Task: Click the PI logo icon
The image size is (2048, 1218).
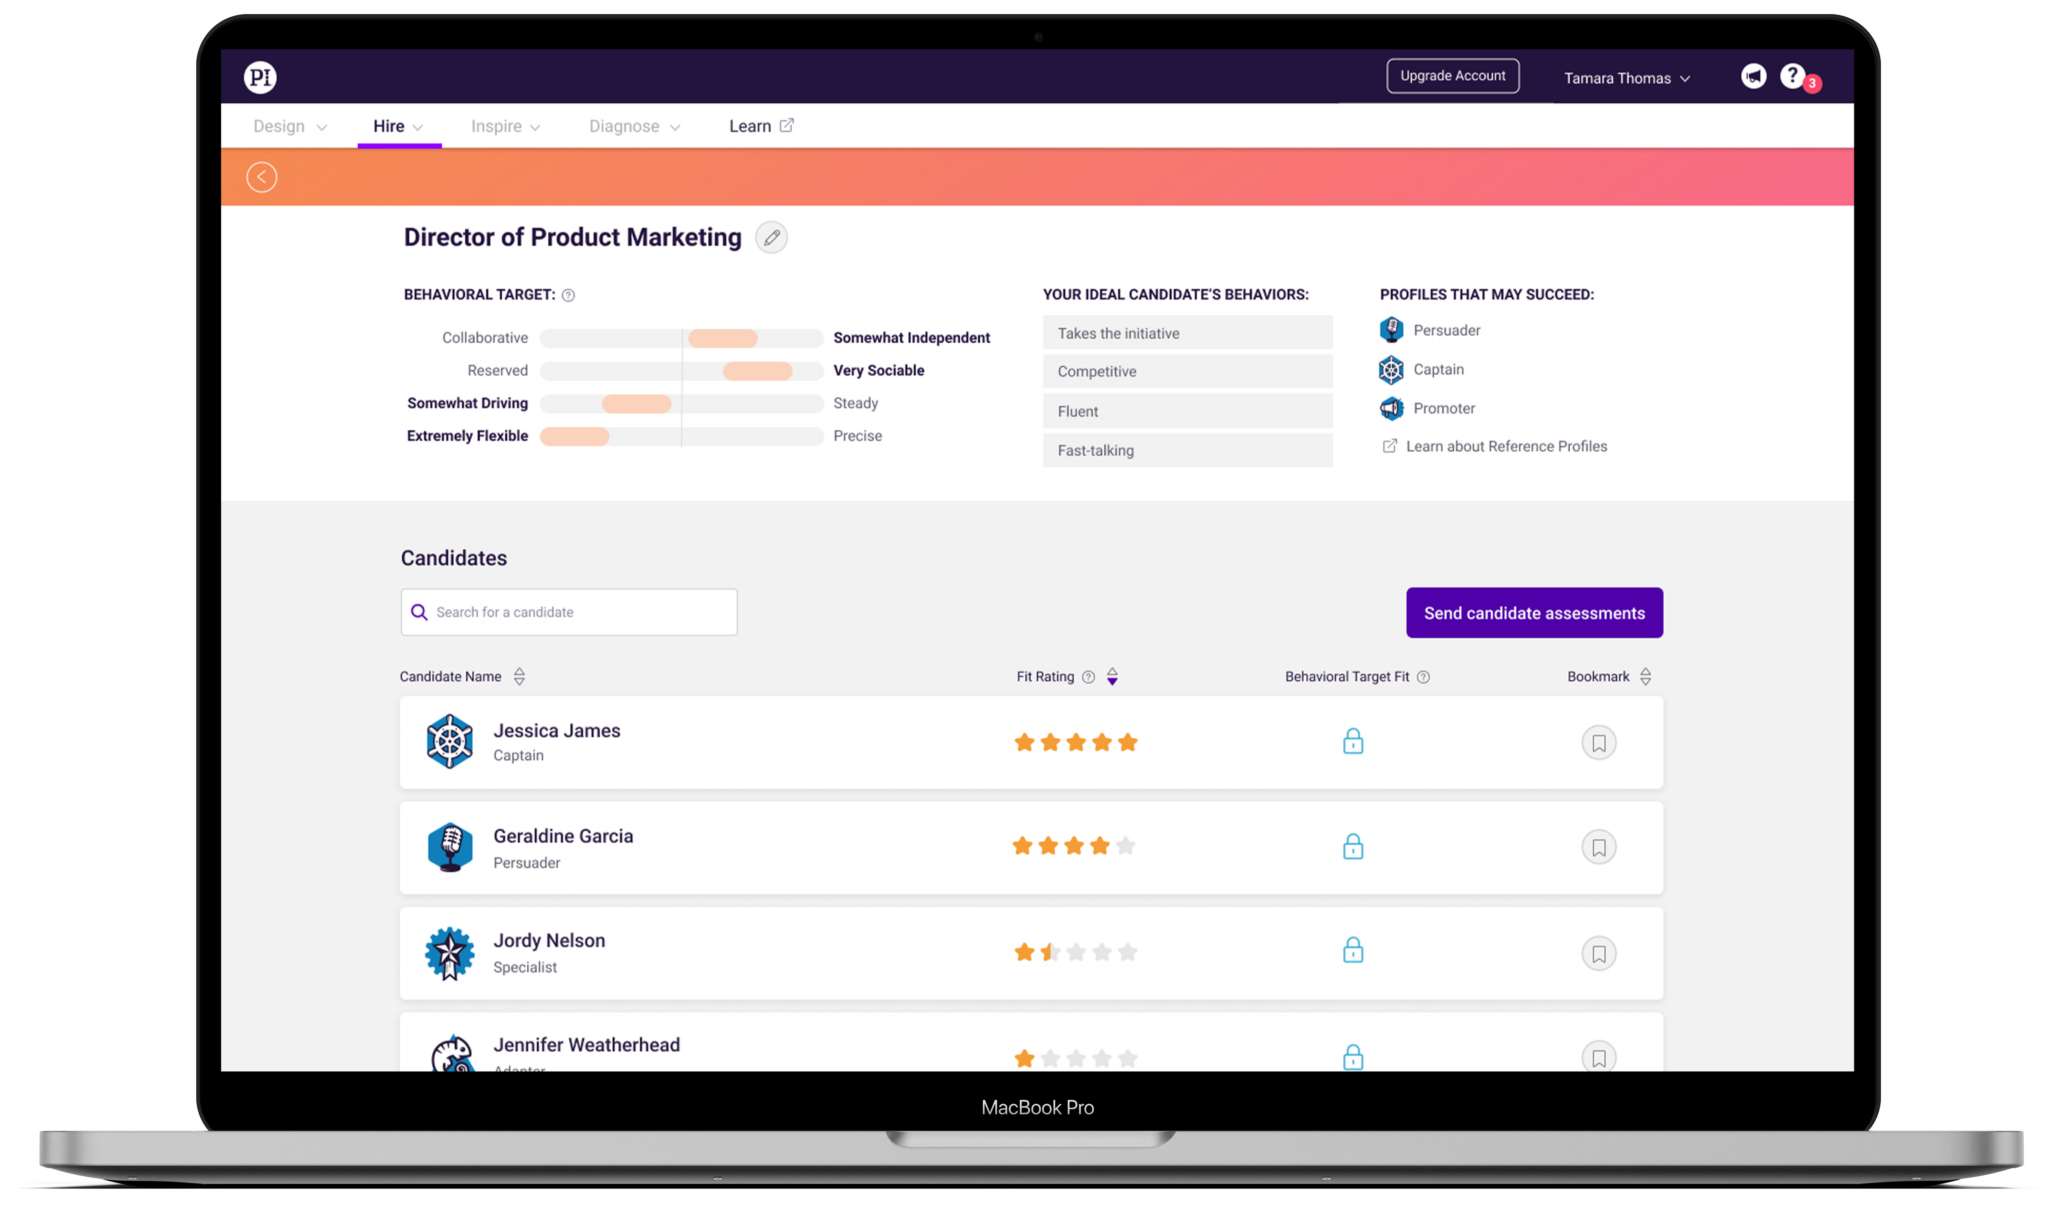Action: pyautogui.click(x=260, y=77)
